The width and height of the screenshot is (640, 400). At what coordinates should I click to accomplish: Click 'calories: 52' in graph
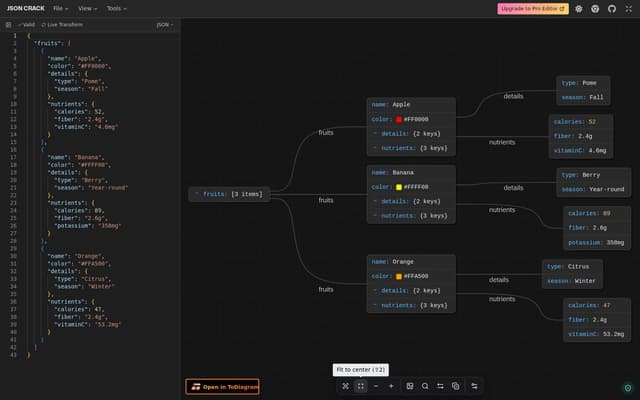(580, 122)
